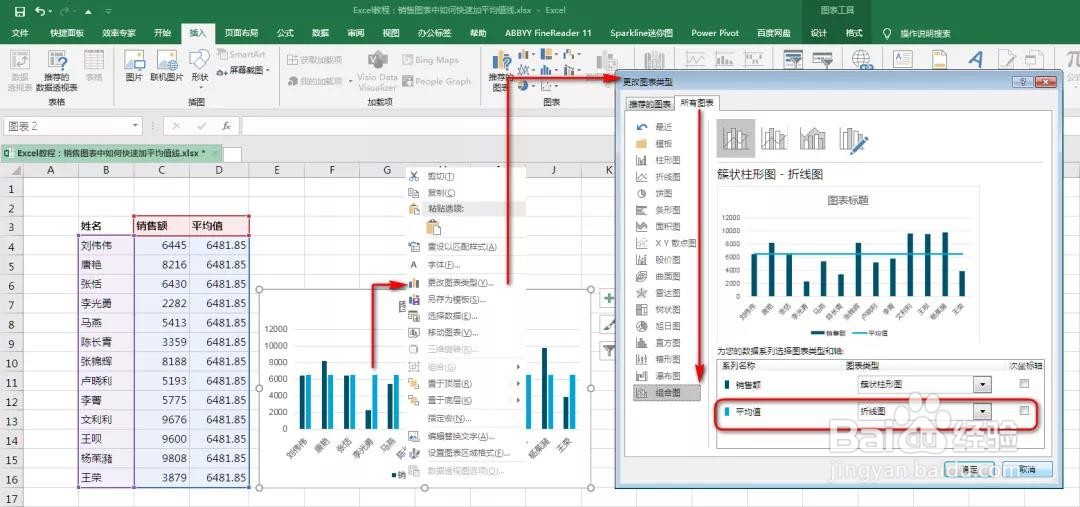Choose 更改图表类型(Y) in context menu
1080x507 pixels.
[x=461, y=282]
